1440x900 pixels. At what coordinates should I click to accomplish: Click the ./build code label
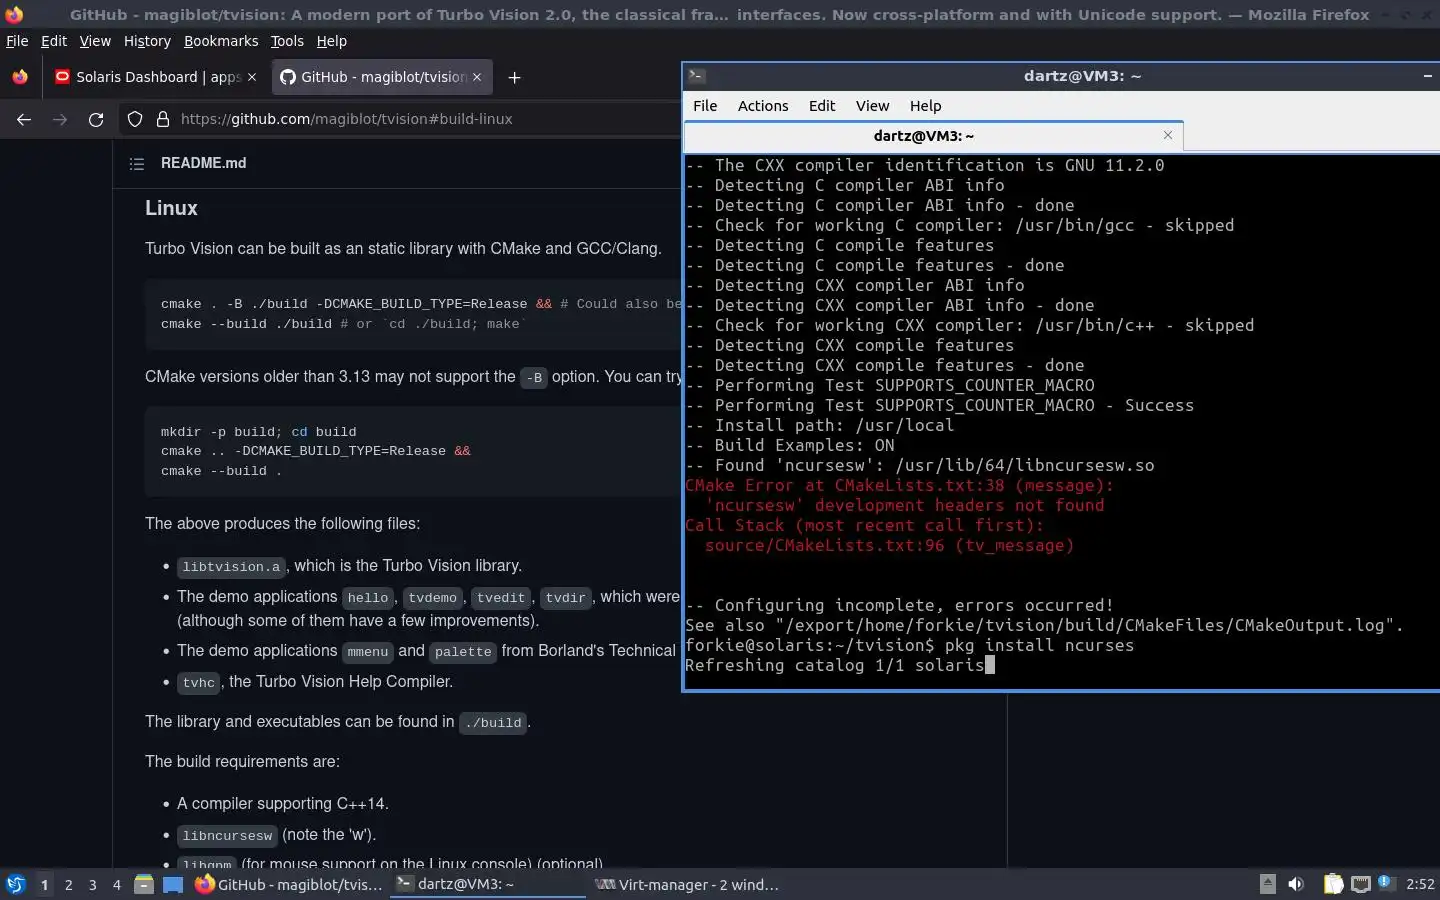(494, 723)
